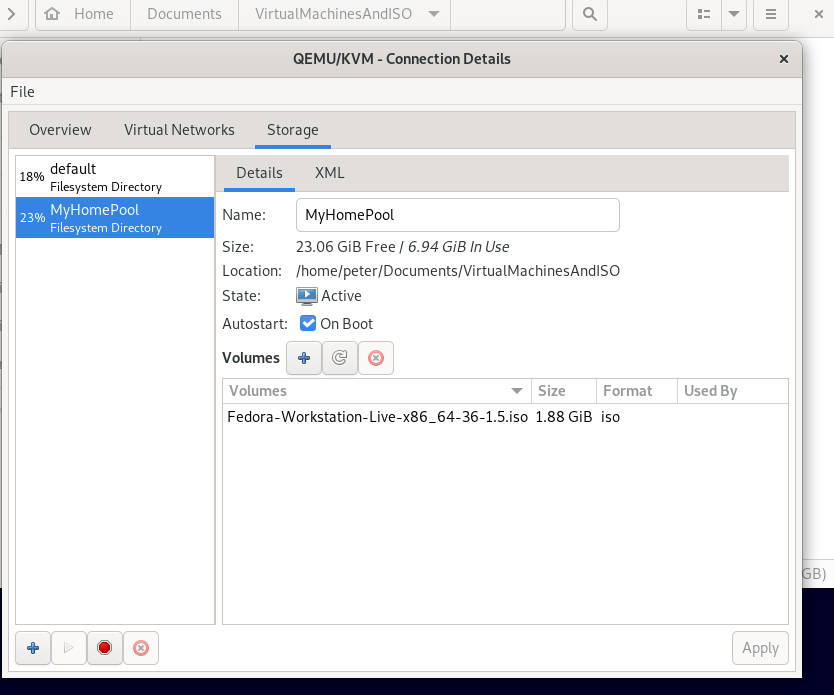Switch to the Virtual Networks tab
Image resolution: width=834 pixels, height=695 pixels.
[x=179, y=130]
